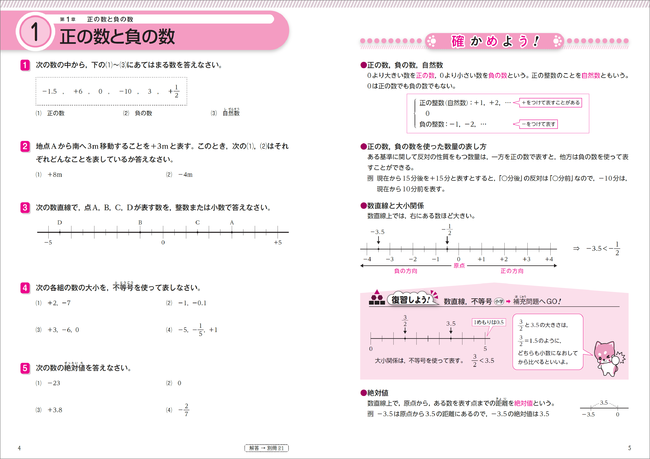Viewport: 650px width, 459px height.
Task: Click sub-item (2) −4m
Action: [x=179, y=175]
